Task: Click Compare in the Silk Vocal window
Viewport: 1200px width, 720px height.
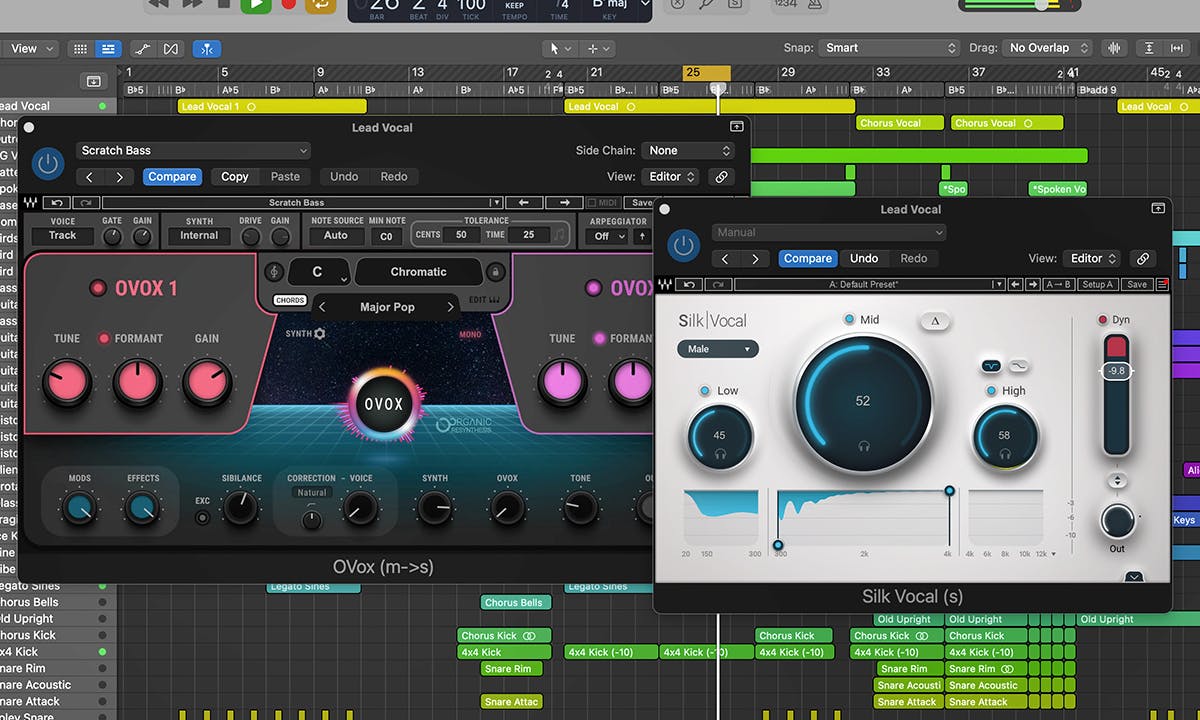Action: tap(807, 258)
